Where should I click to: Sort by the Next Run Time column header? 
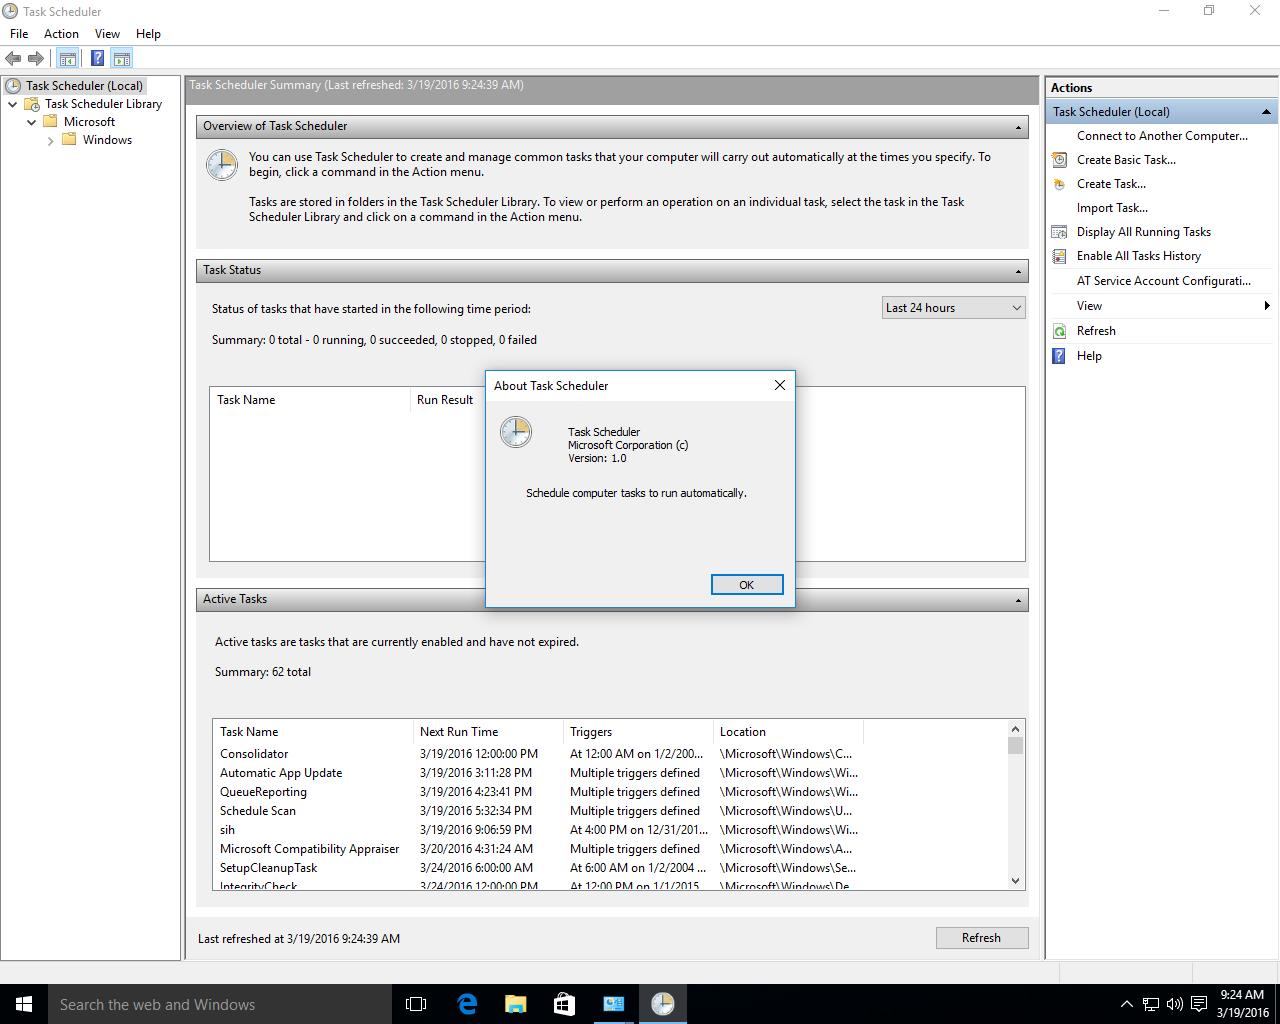click(488, 732)
